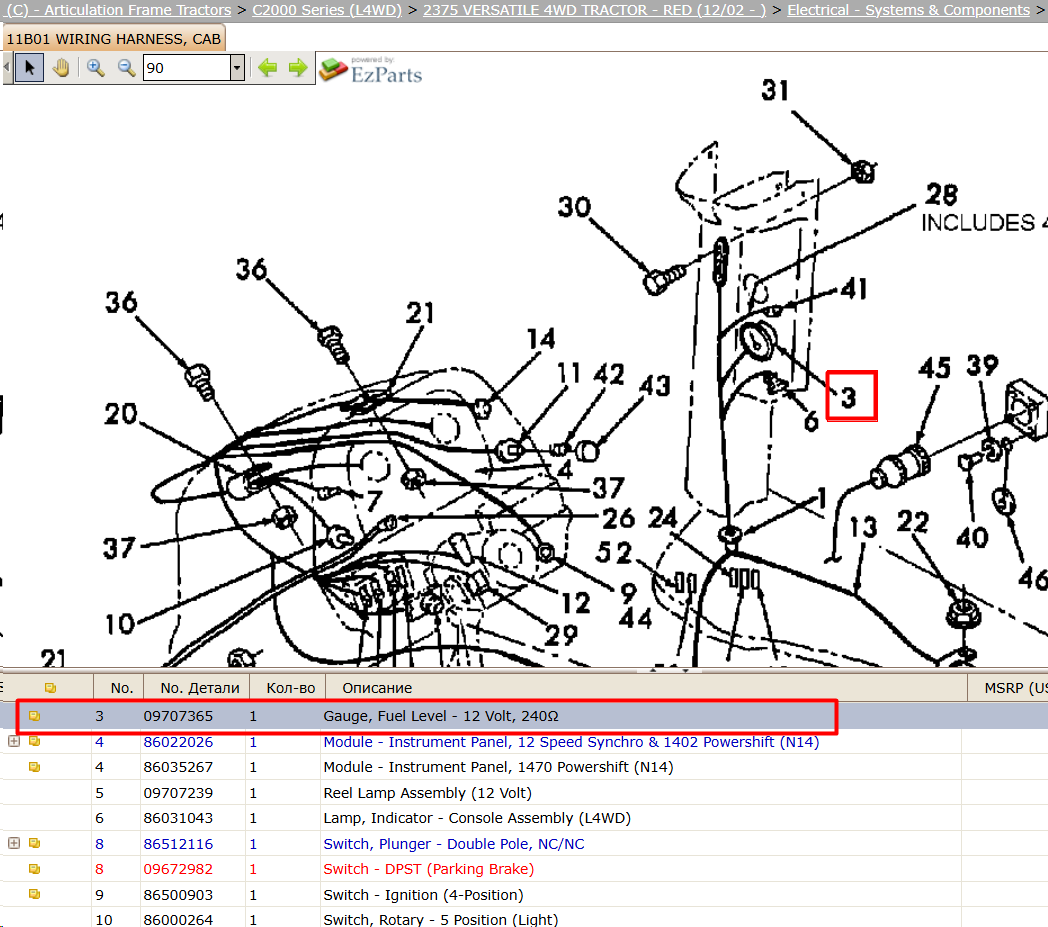The width and height of the screenshot is (1048, 927).
Task: Click callout number 14 in diagram
Action: (x=541, y=339)
